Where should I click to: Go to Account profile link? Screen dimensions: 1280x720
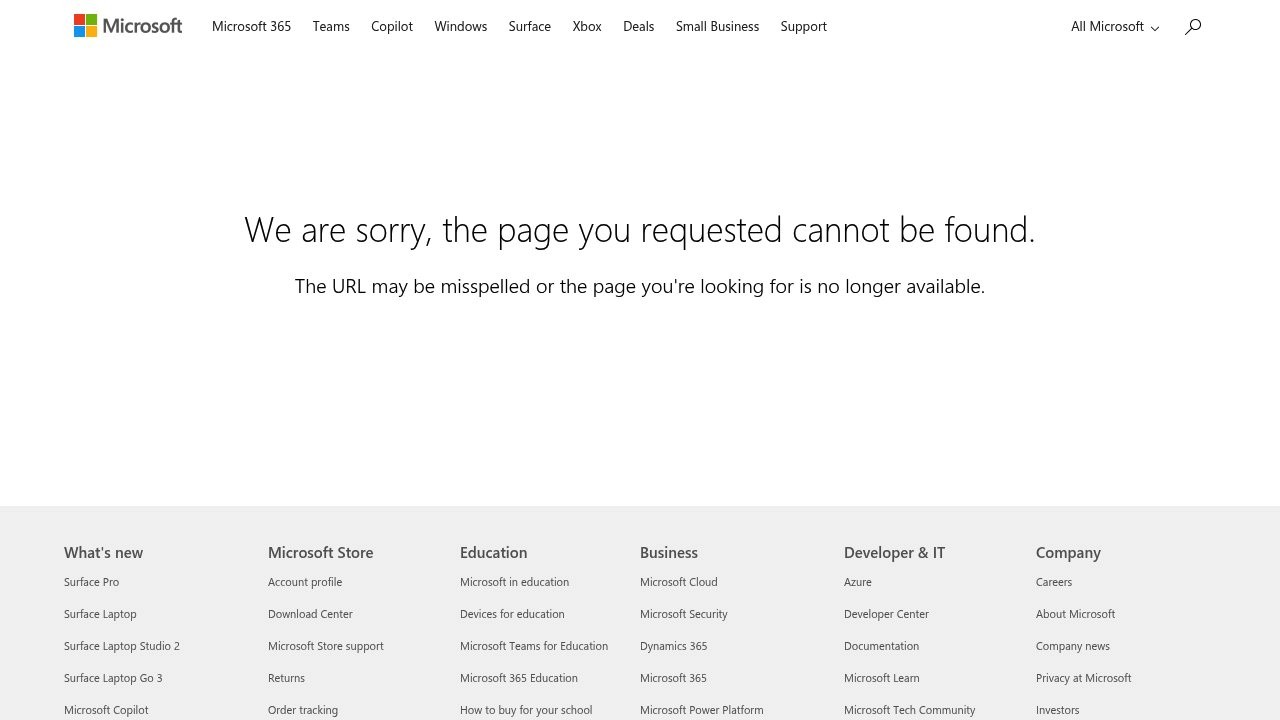point(305,582)
